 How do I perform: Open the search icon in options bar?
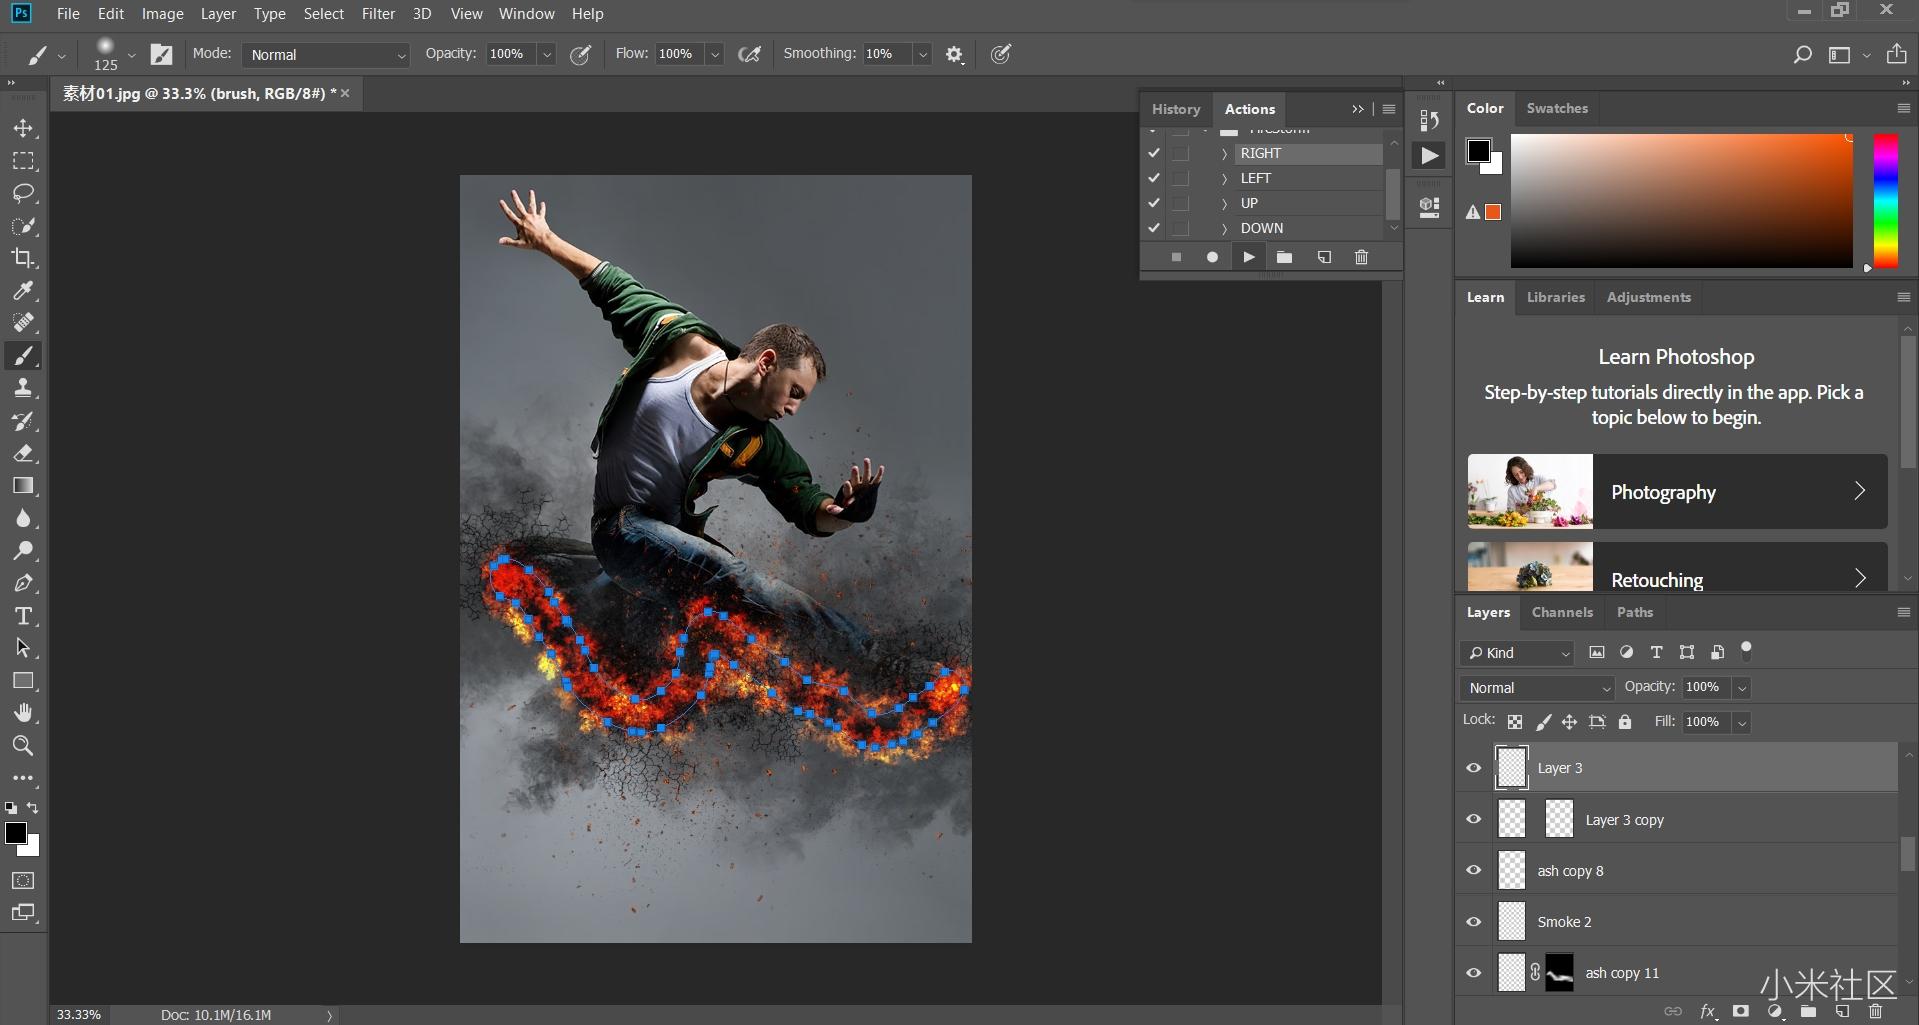click(x=1802, y=55)
